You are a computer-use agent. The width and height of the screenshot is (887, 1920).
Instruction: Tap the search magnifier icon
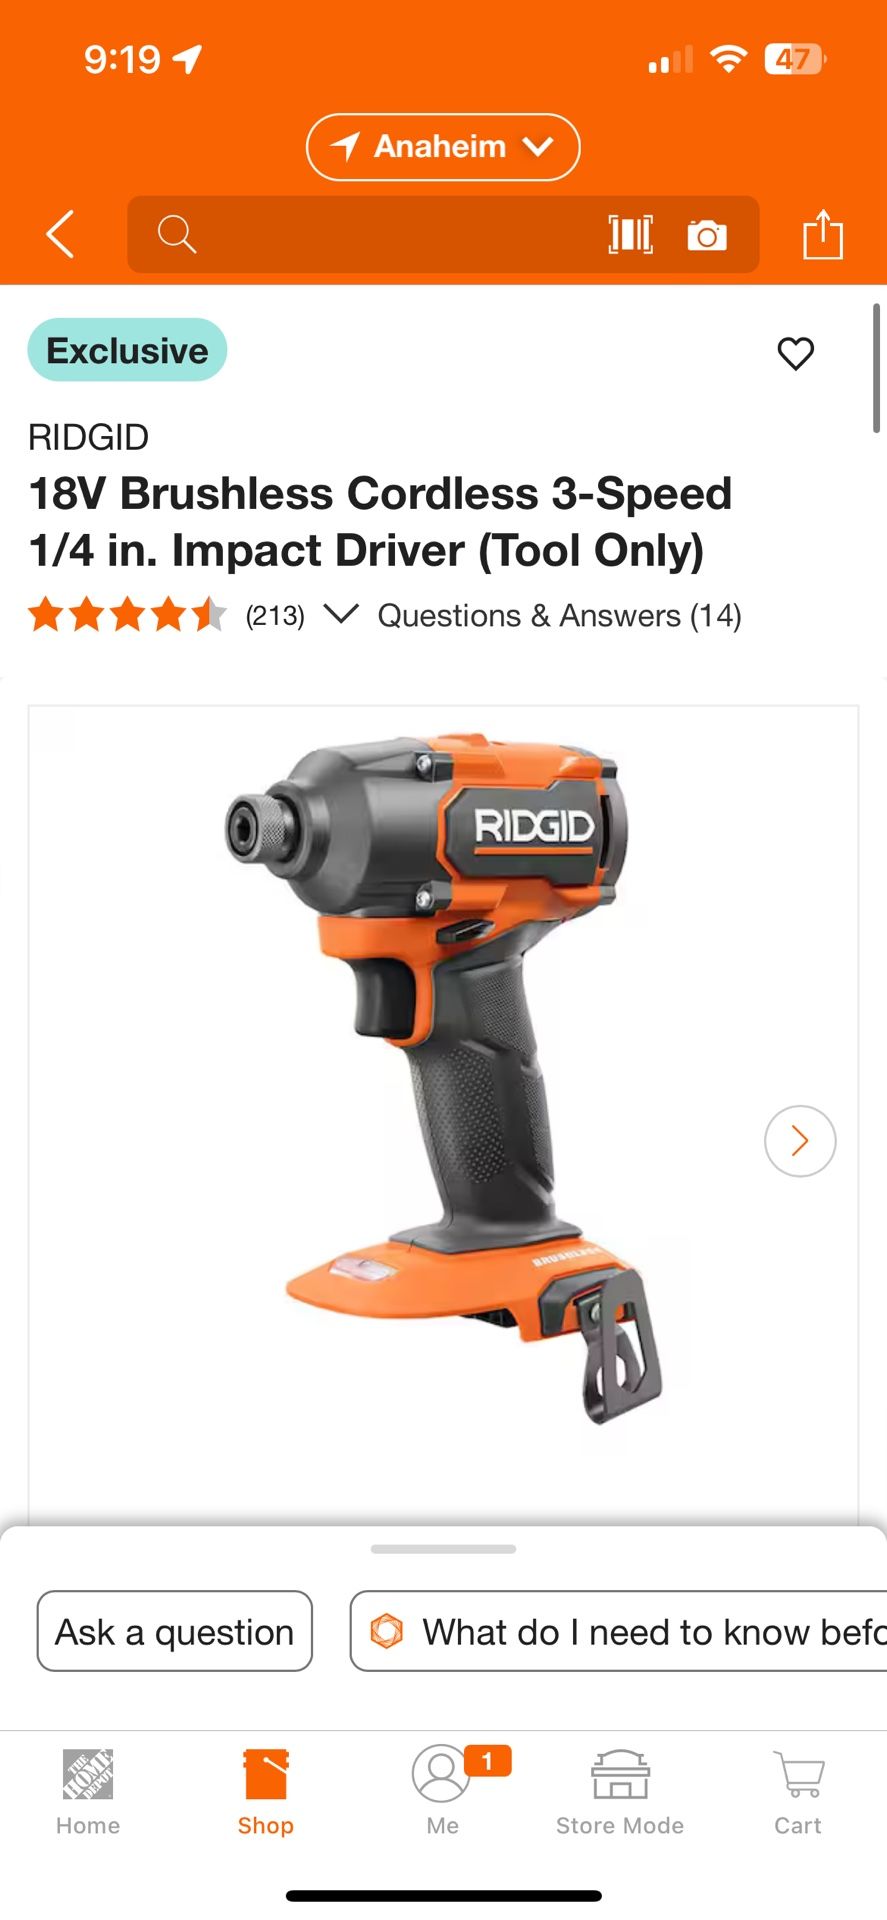pos(176,235)
